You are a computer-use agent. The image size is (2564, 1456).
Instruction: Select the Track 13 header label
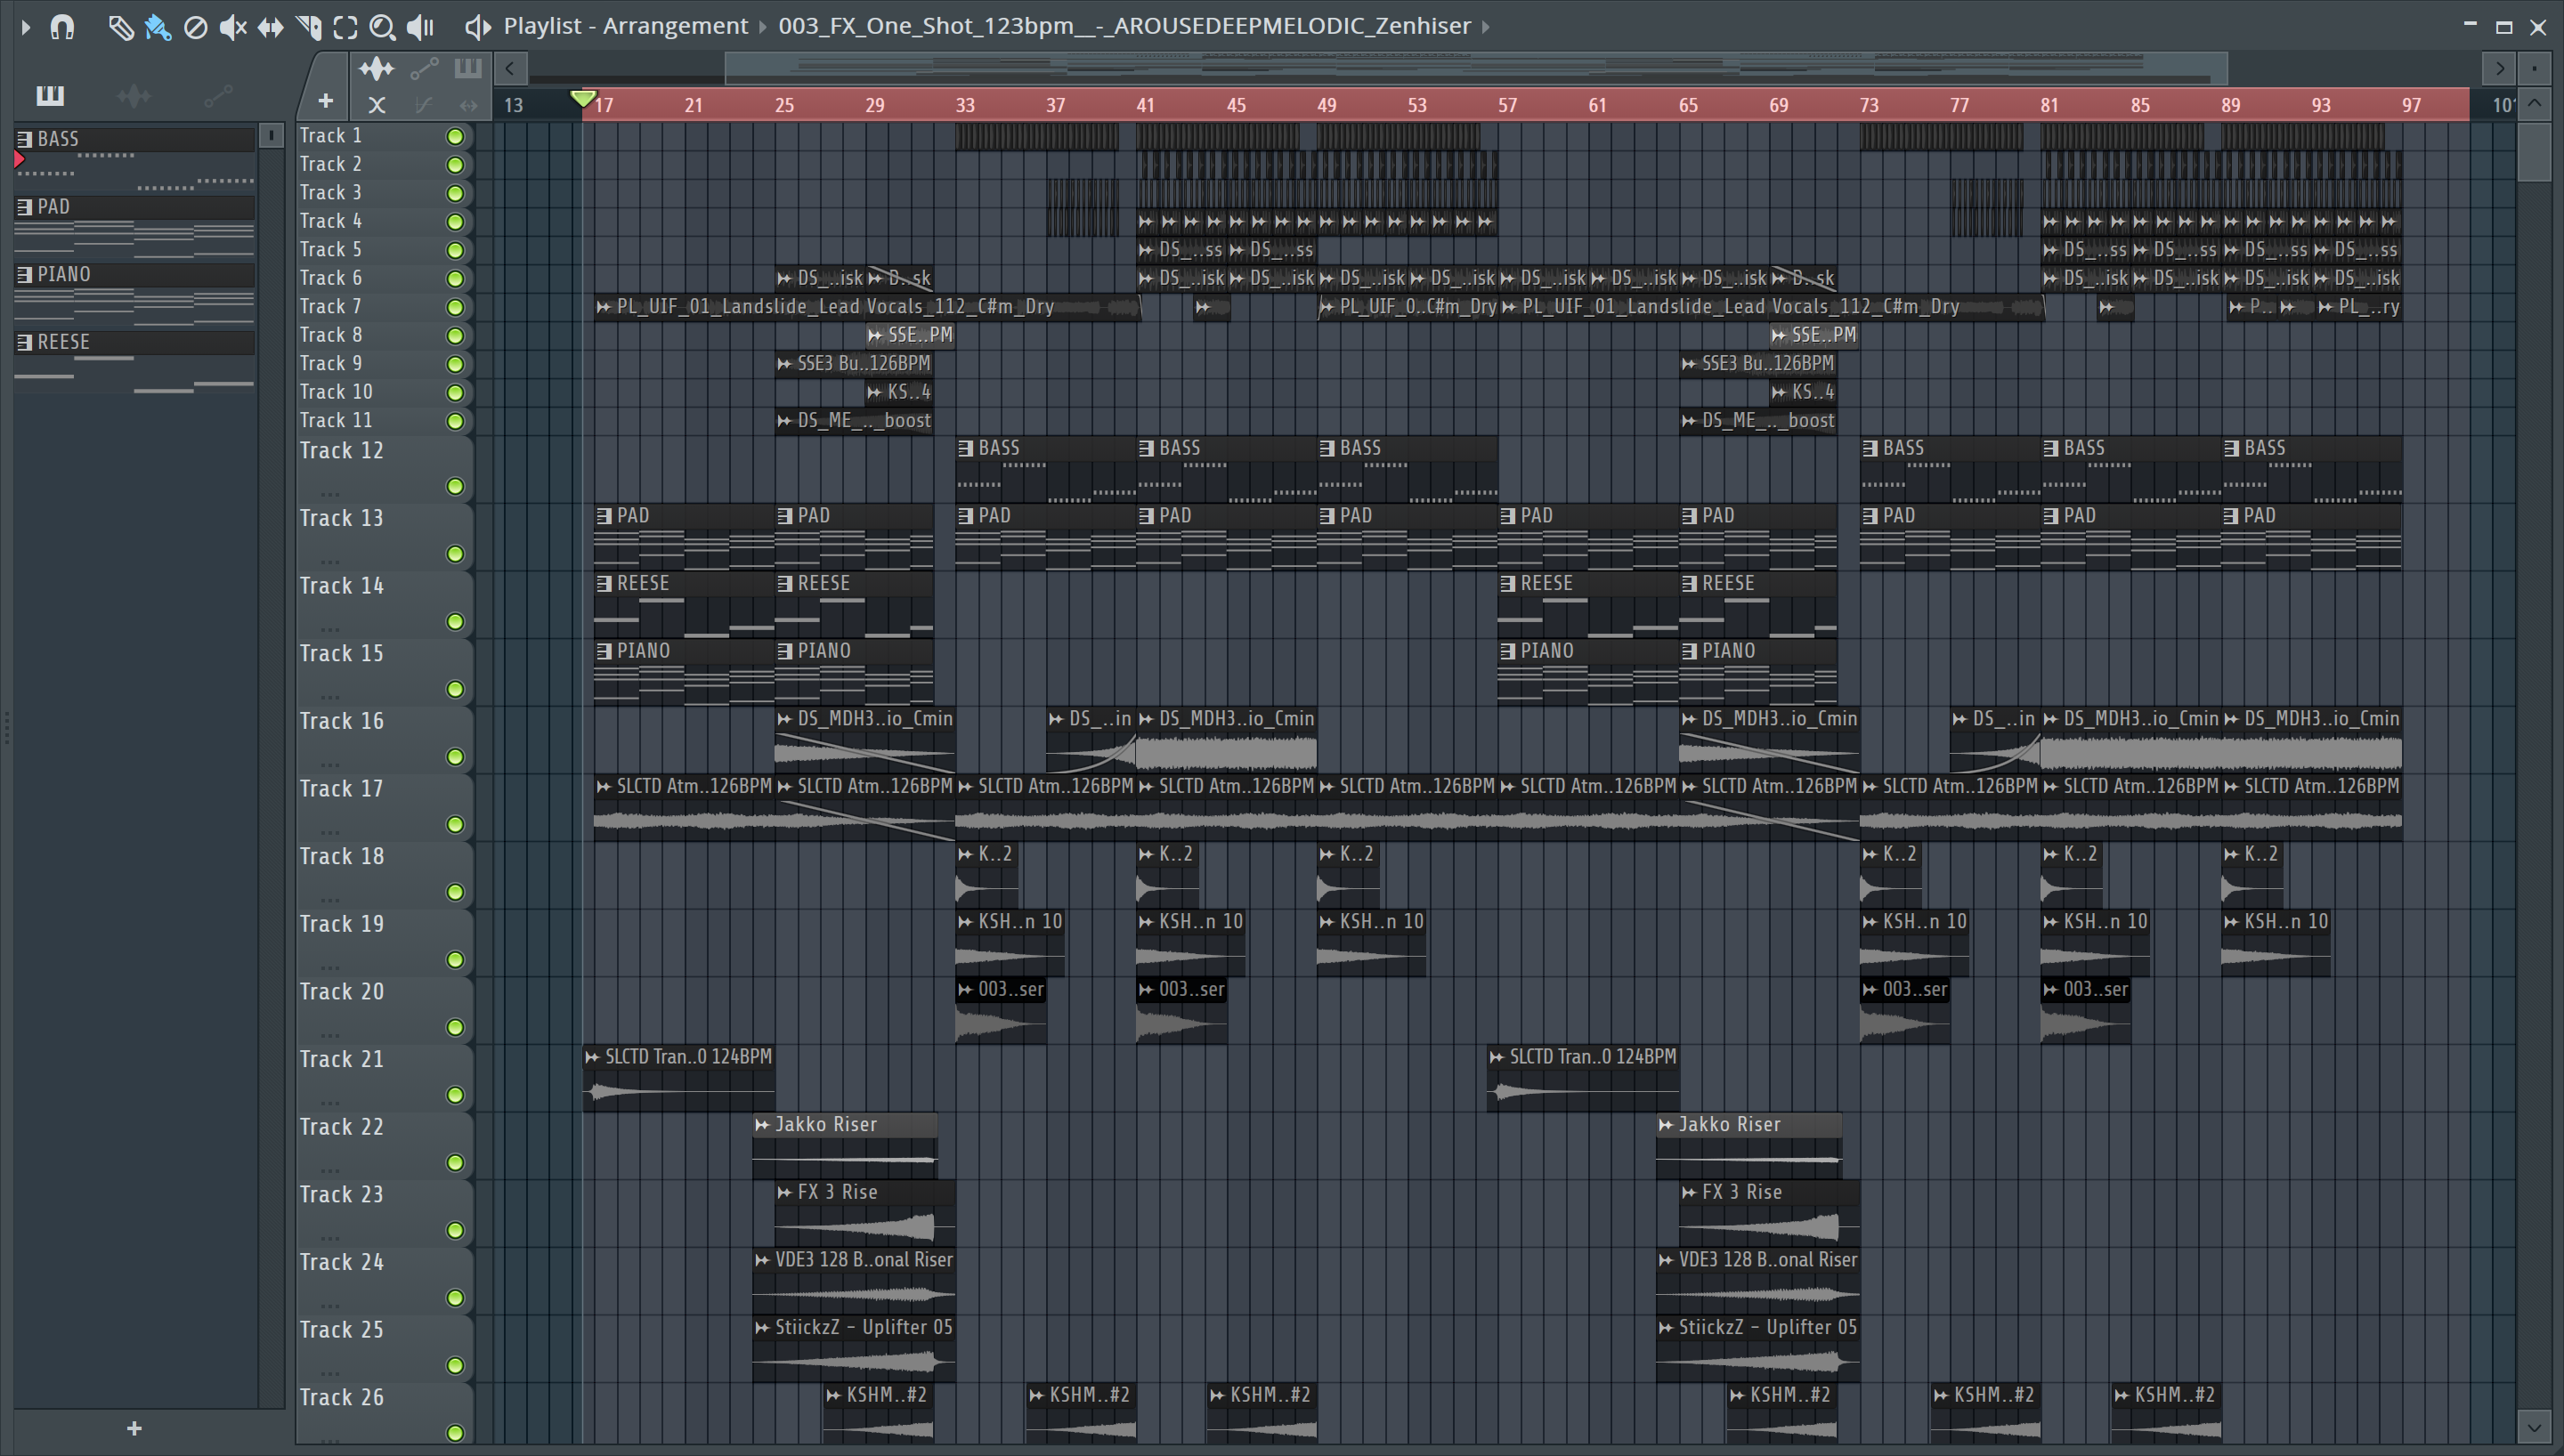click(x=341, y=518)
